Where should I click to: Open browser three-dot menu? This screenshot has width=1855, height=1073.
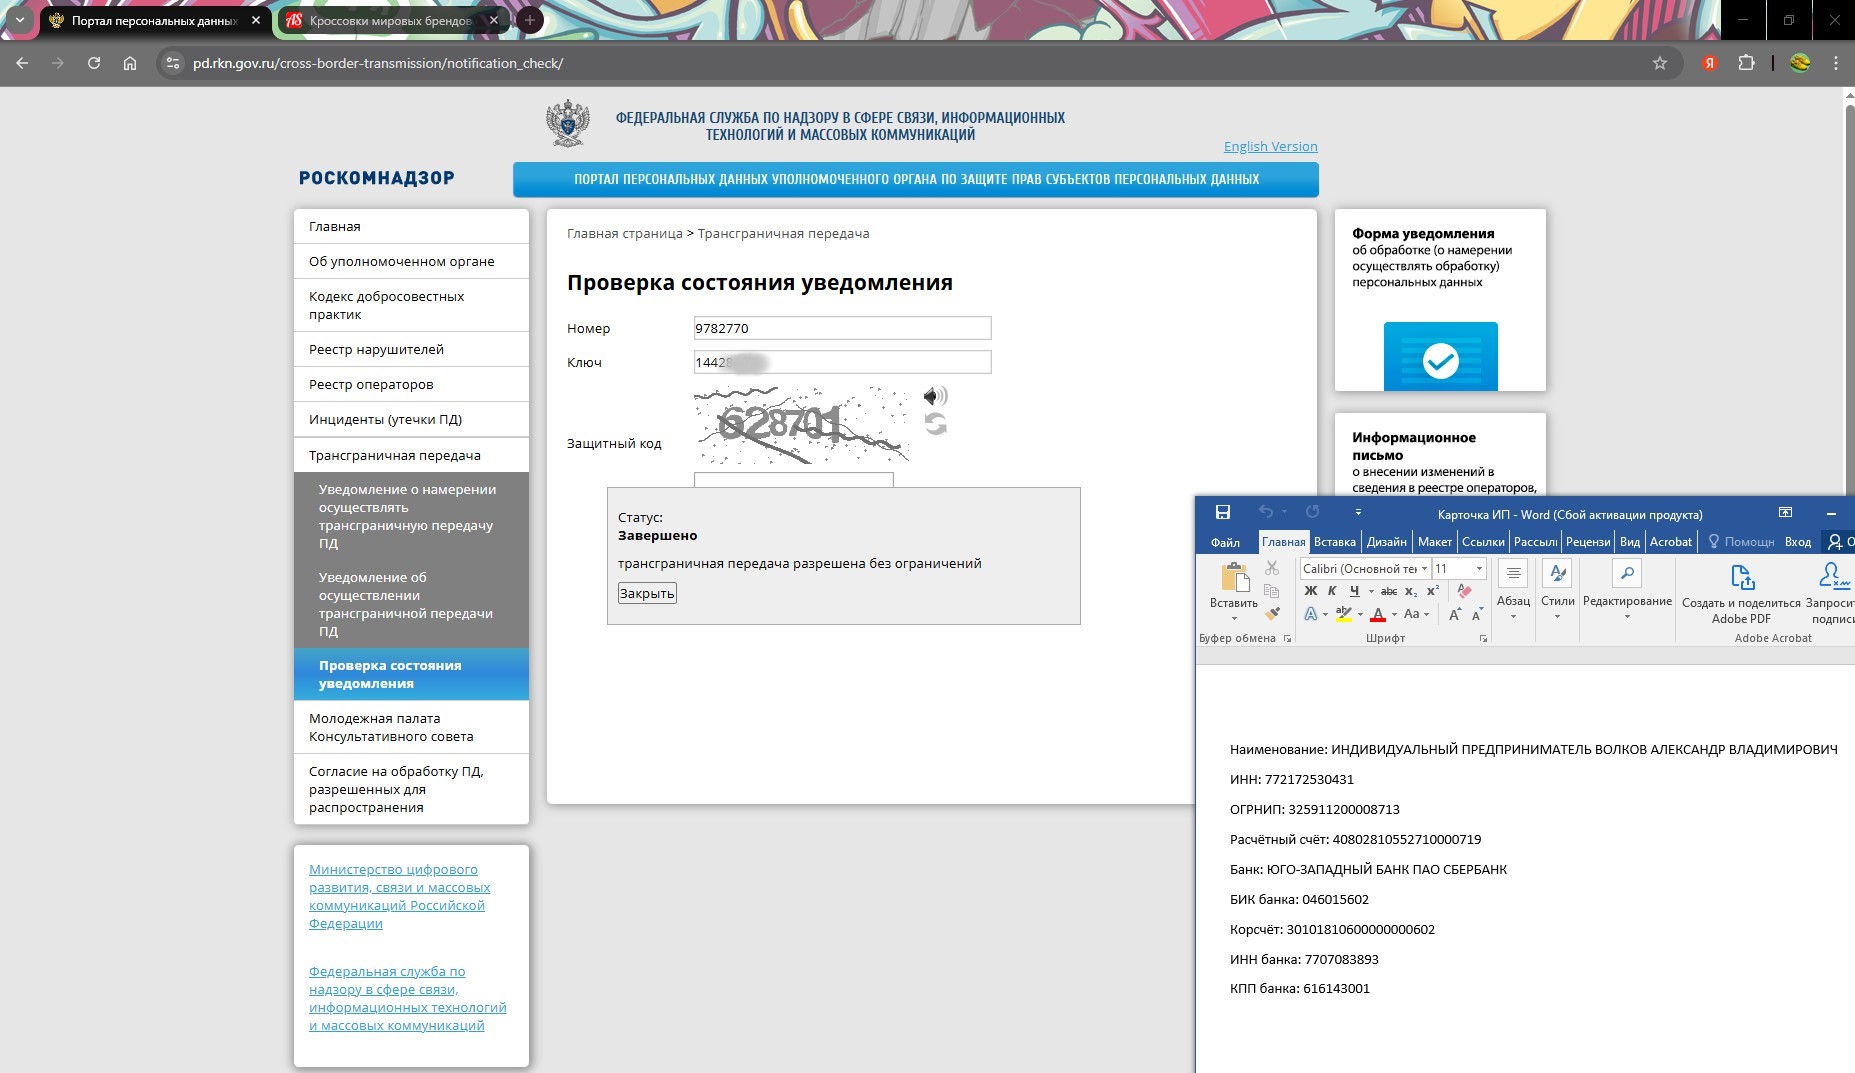pyautogui.click(x=1836, y=63)
